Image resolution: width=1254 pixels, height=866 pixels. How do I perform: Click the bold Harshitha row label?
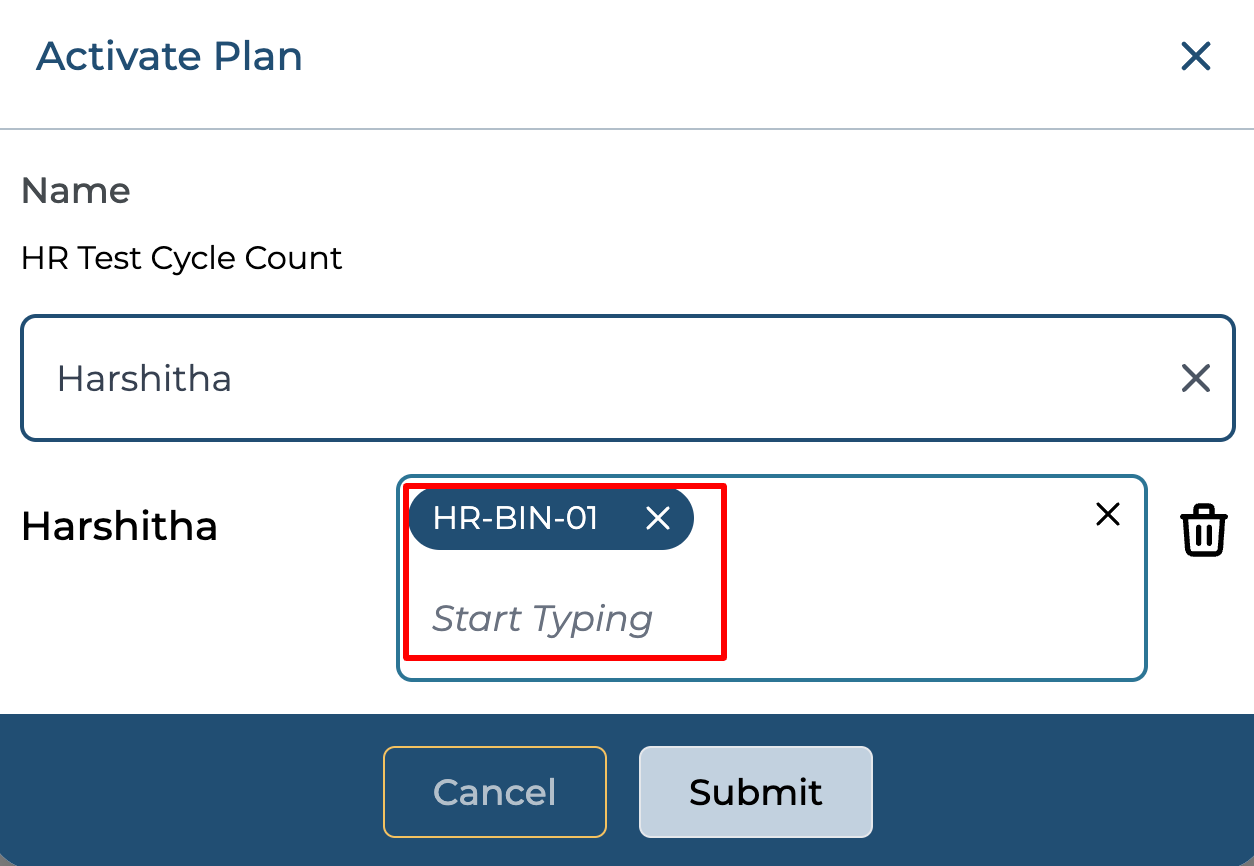tap(119, 526)
